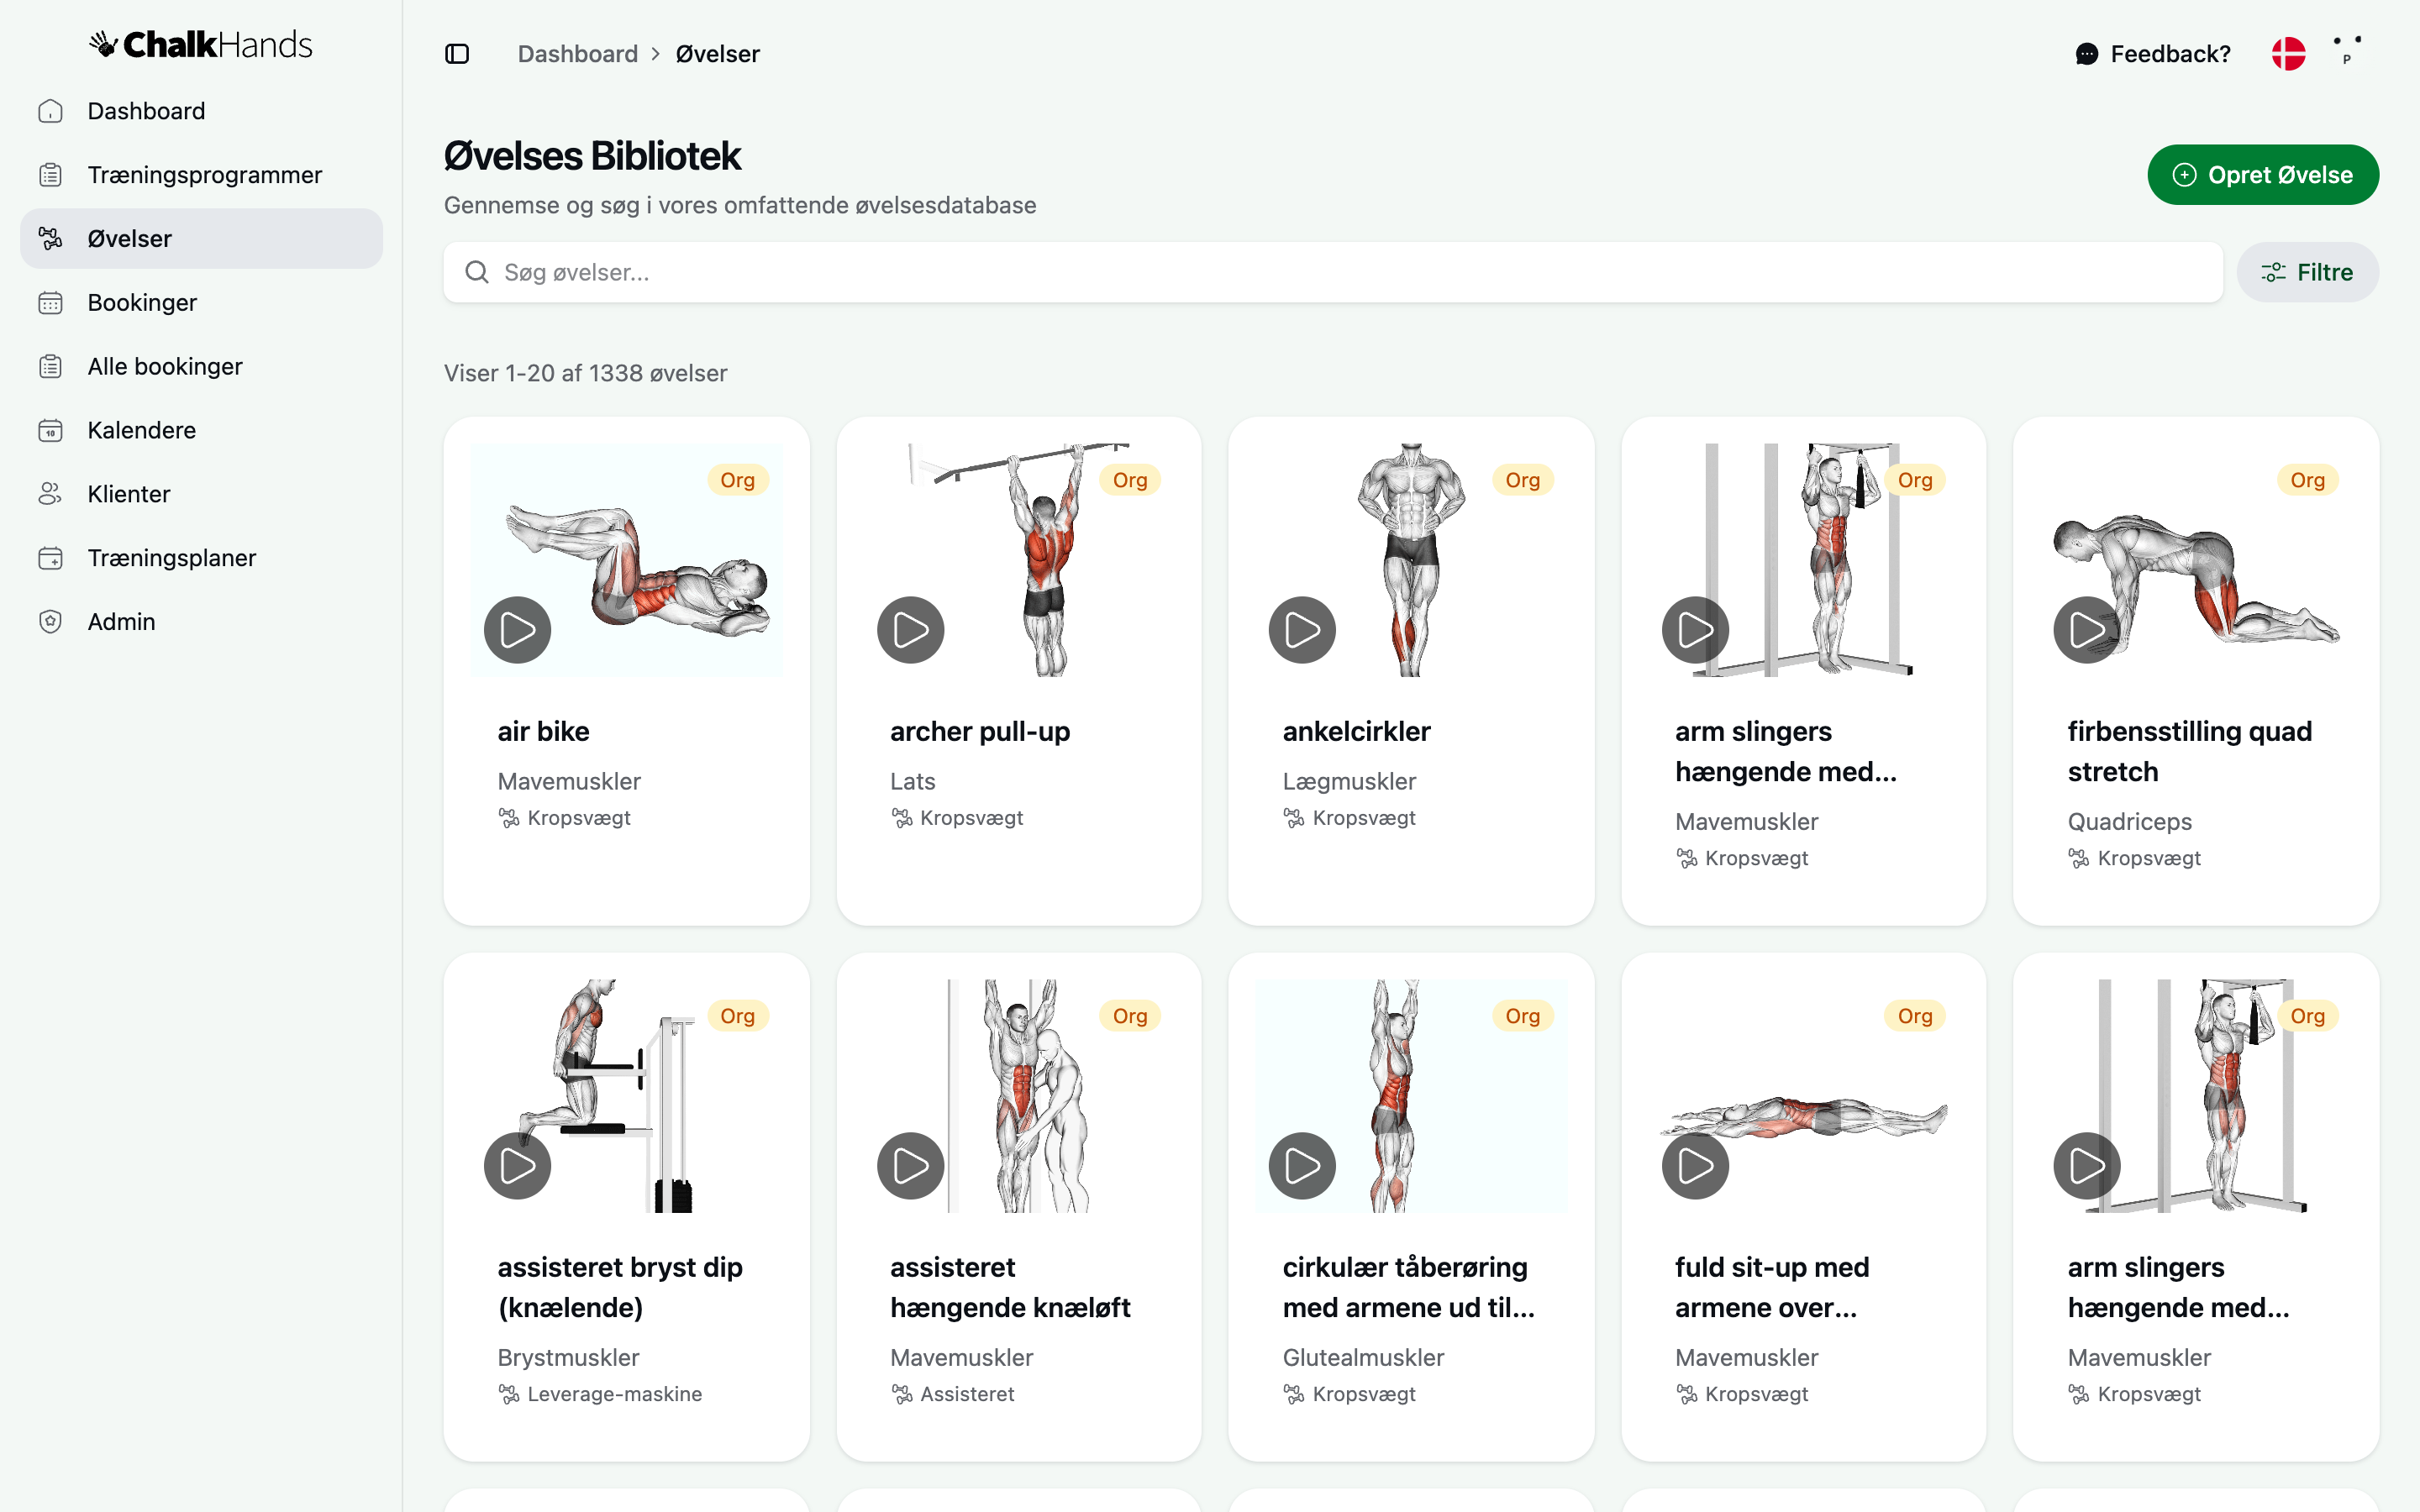Click the Dashboard breadcrumb link
Viewport: 2420px width, 1512px height.
tap(578, 54)
